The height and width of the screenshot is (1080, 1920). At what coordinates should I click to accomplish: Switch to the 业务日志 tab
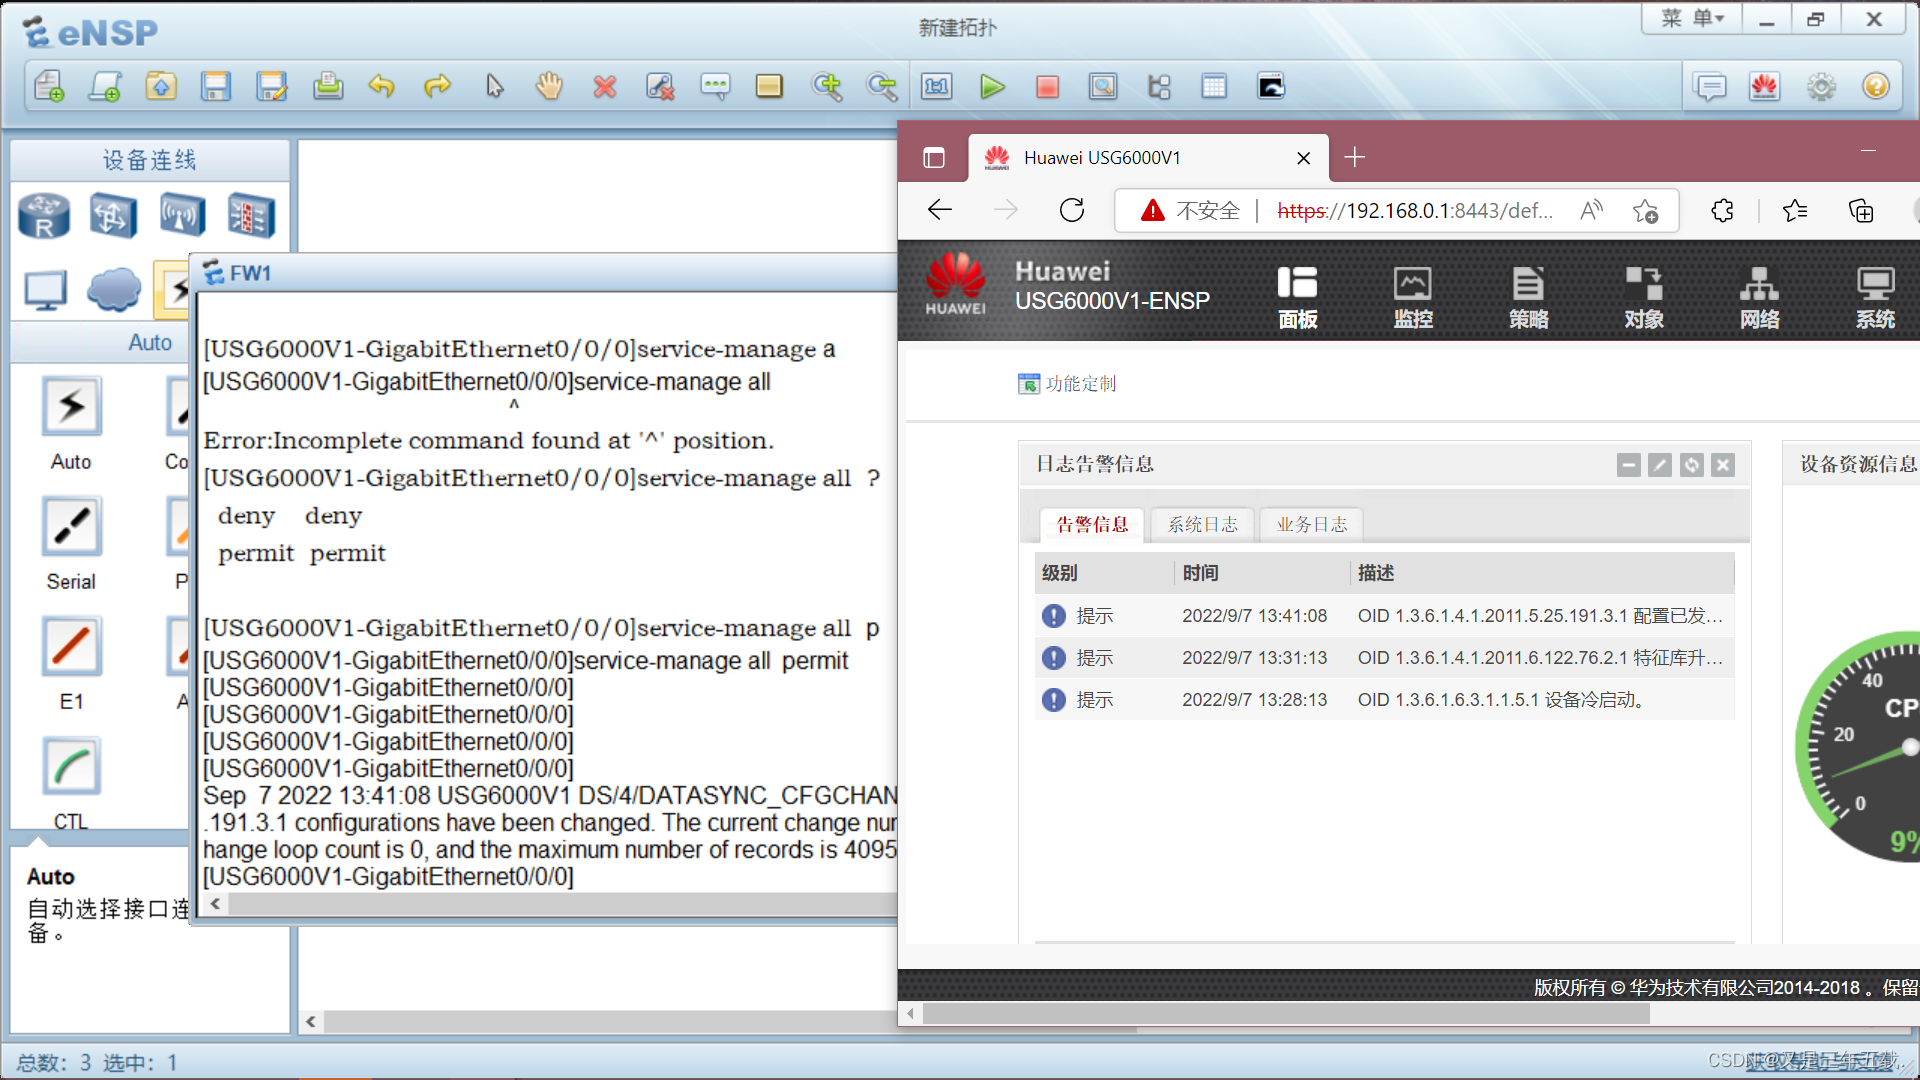coord(1312,524)
